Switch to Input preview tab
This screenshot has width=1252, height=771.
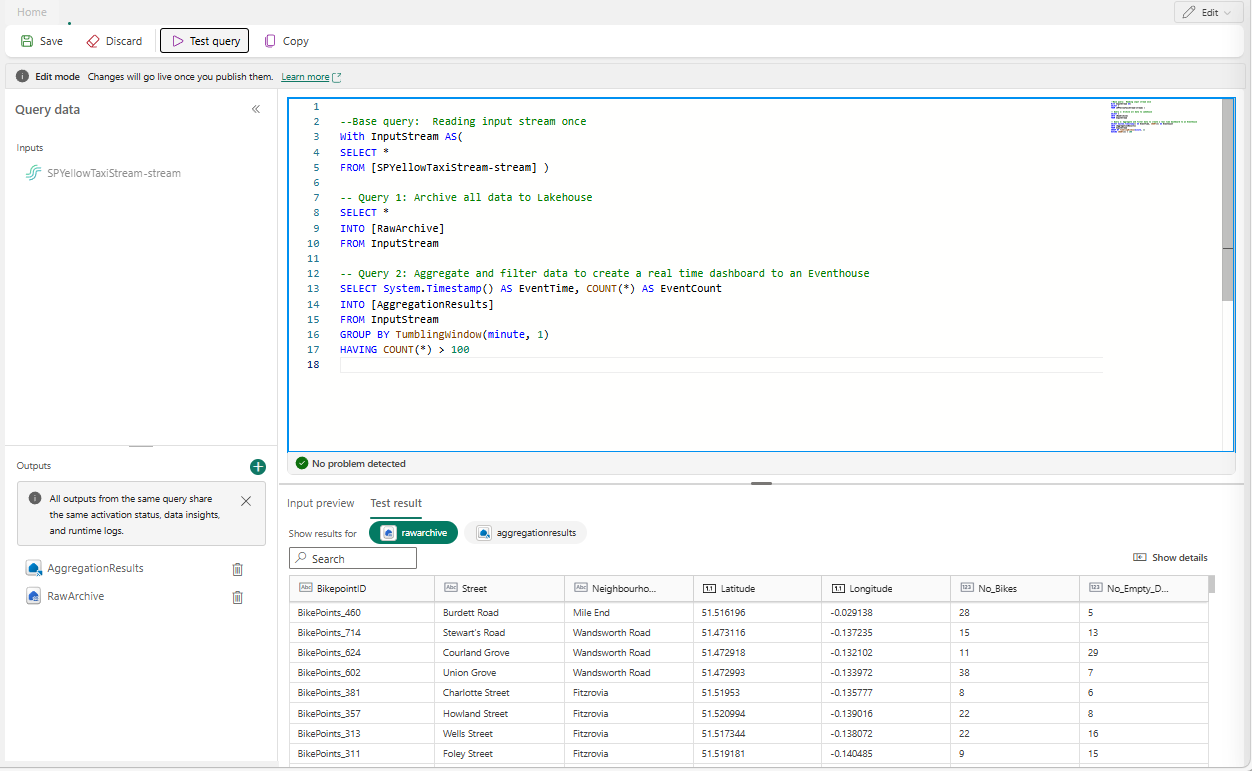tap(320, 503)
